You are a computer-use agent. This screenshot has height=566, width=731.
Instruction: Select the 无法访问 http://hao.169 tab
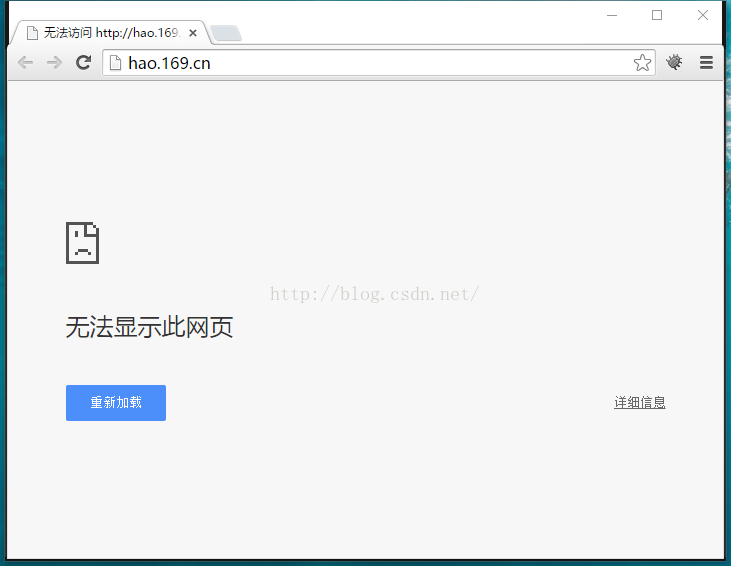click(111, 33)
